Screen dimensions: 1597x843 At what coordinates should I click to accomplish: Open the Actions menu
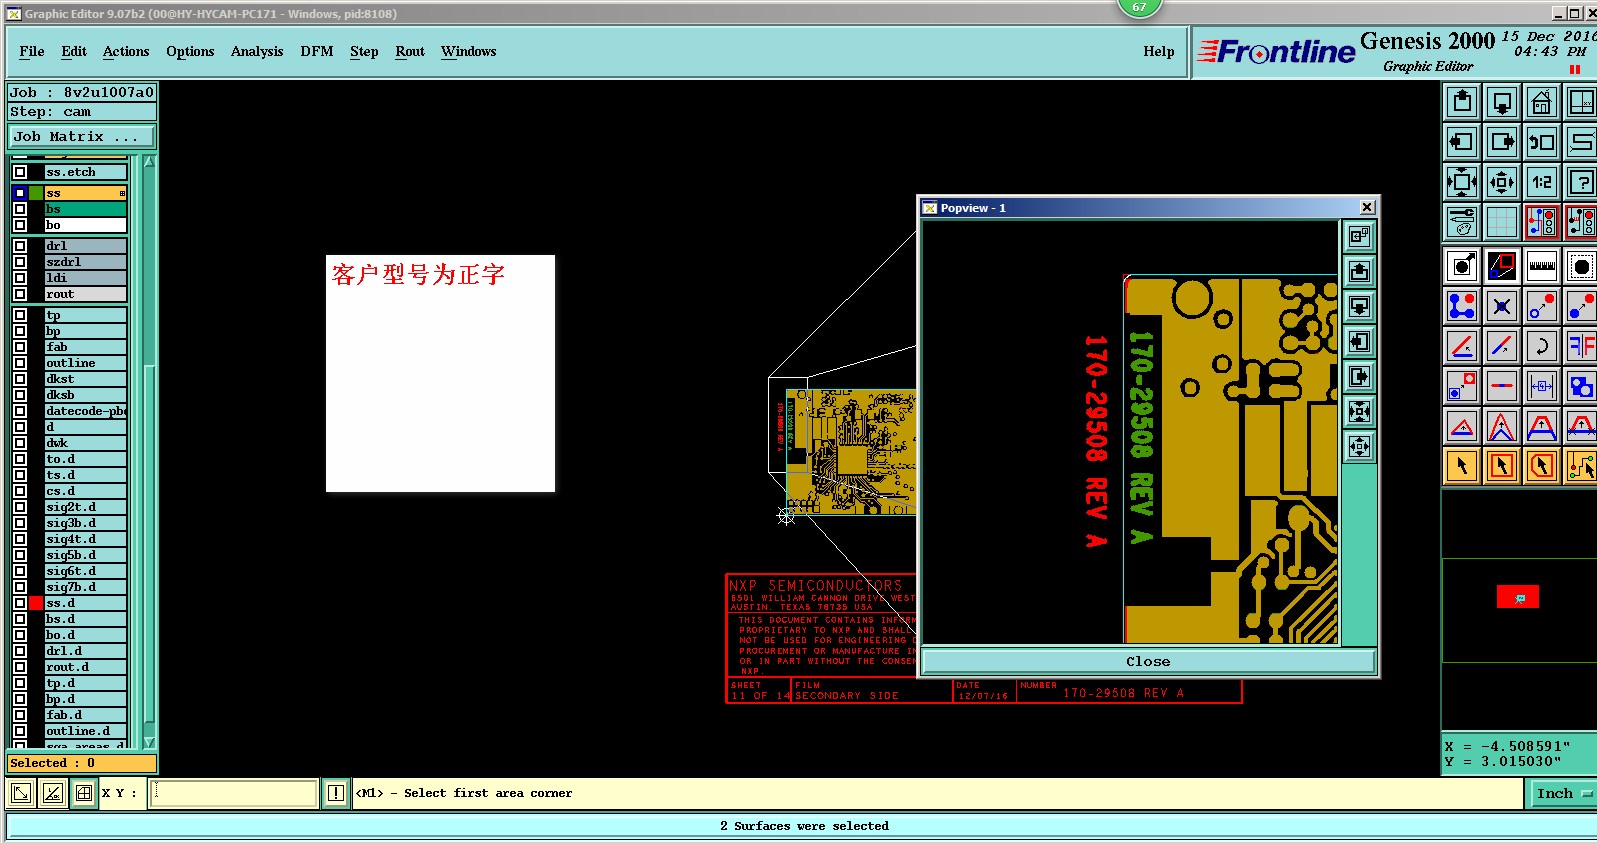coord(126,52)
